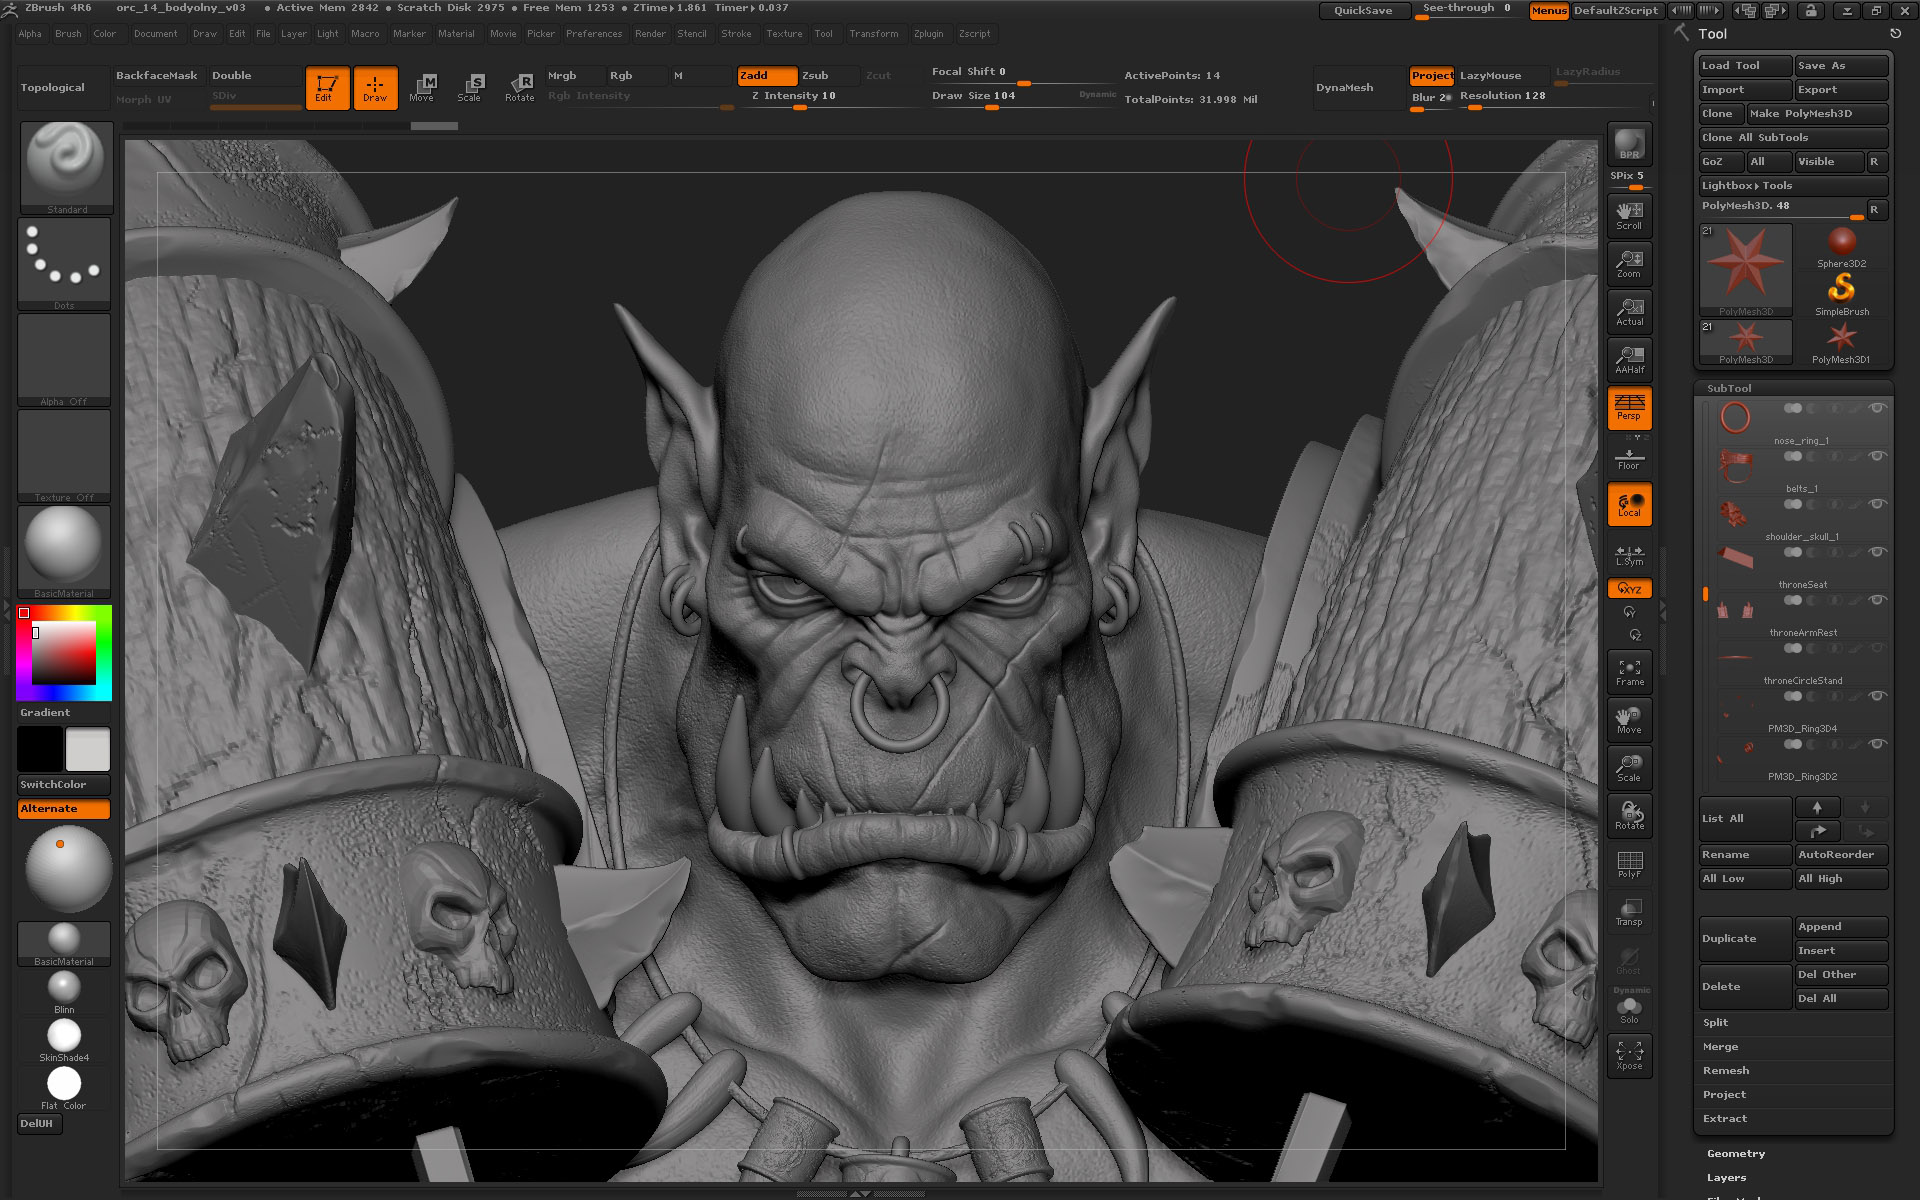The height and width of the screenshot is (1200, 1920).
Task: Open Lightbox Tools browser
Action: (x=1793, y=186)
